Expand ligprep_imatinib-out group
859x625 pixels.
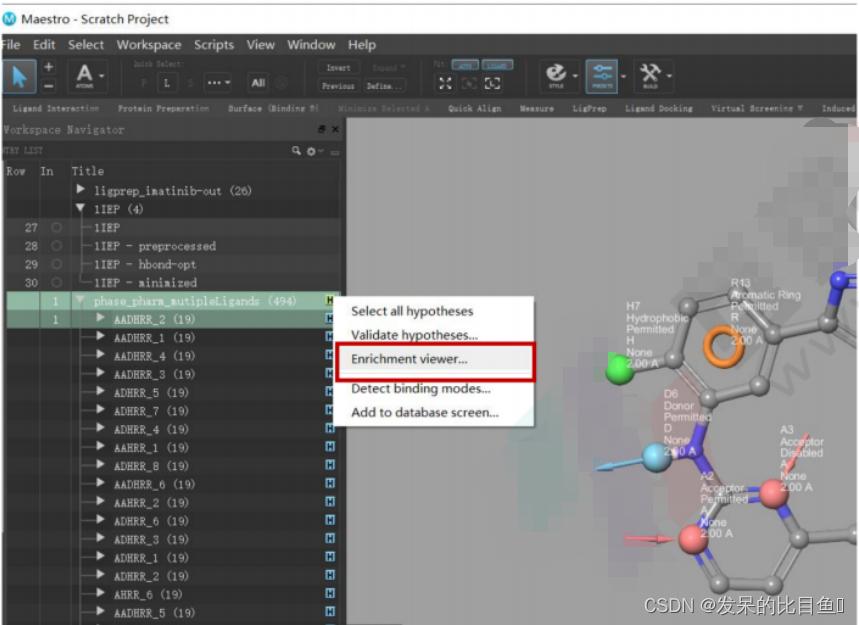[81, 190]
